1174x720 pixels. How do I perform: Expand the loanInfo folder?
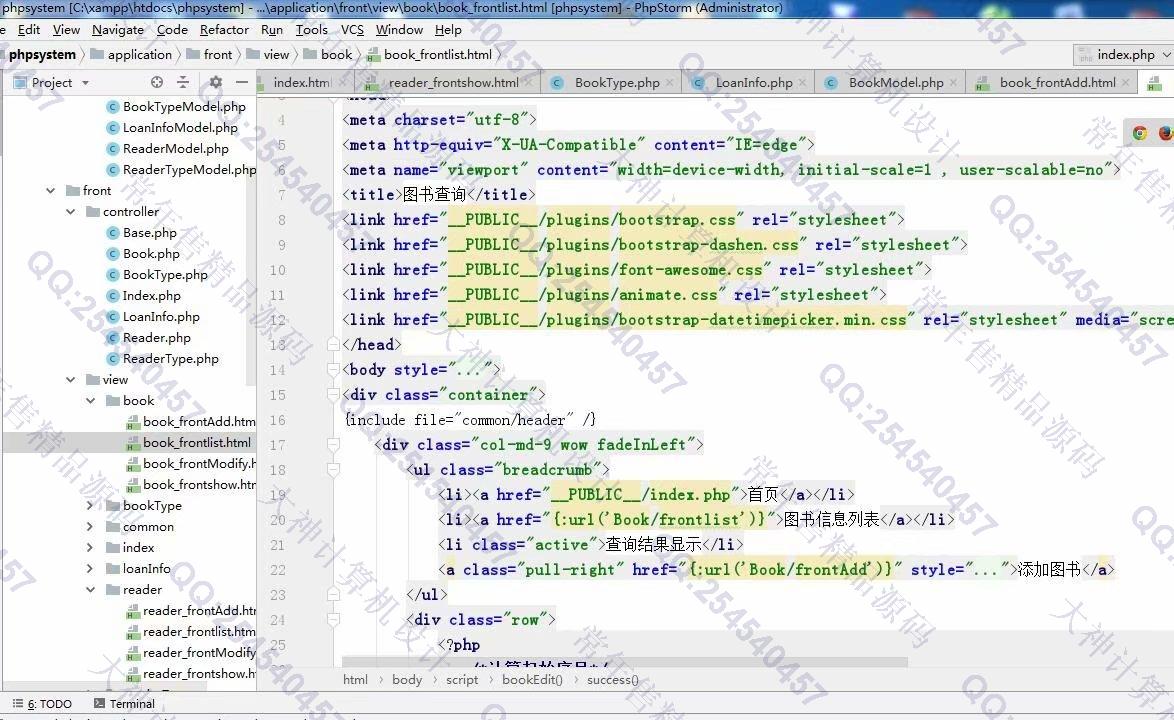[91, 568]
